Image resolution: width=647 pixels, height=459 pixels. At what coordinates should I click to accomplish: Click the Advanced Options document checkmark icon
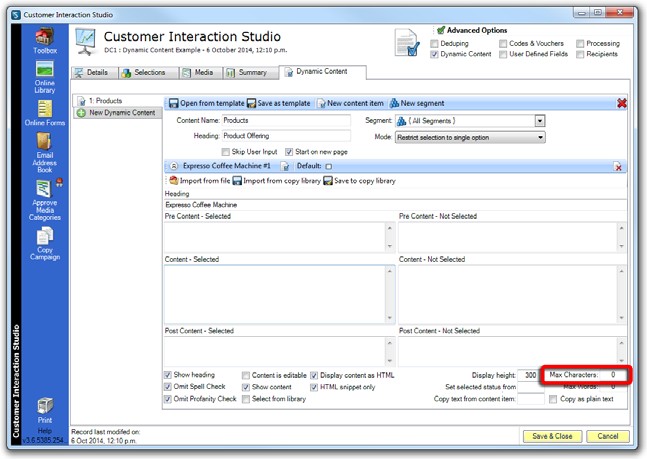click(x=407, y=42)
